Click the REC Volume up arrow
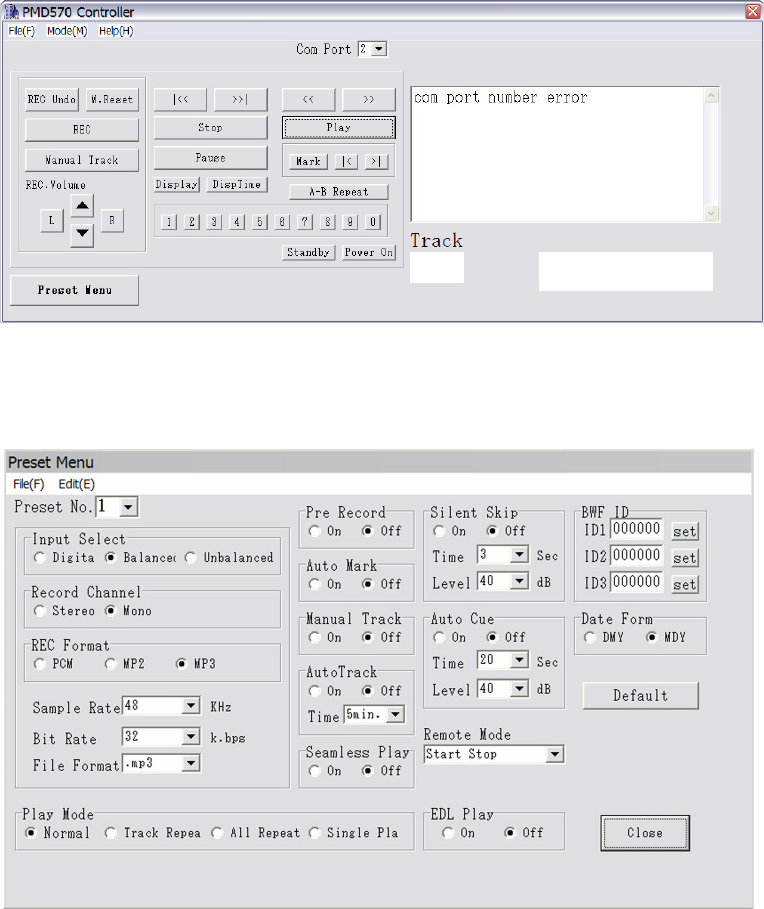The width and height of the screenshot is (764, 909). tap(82, 205)
